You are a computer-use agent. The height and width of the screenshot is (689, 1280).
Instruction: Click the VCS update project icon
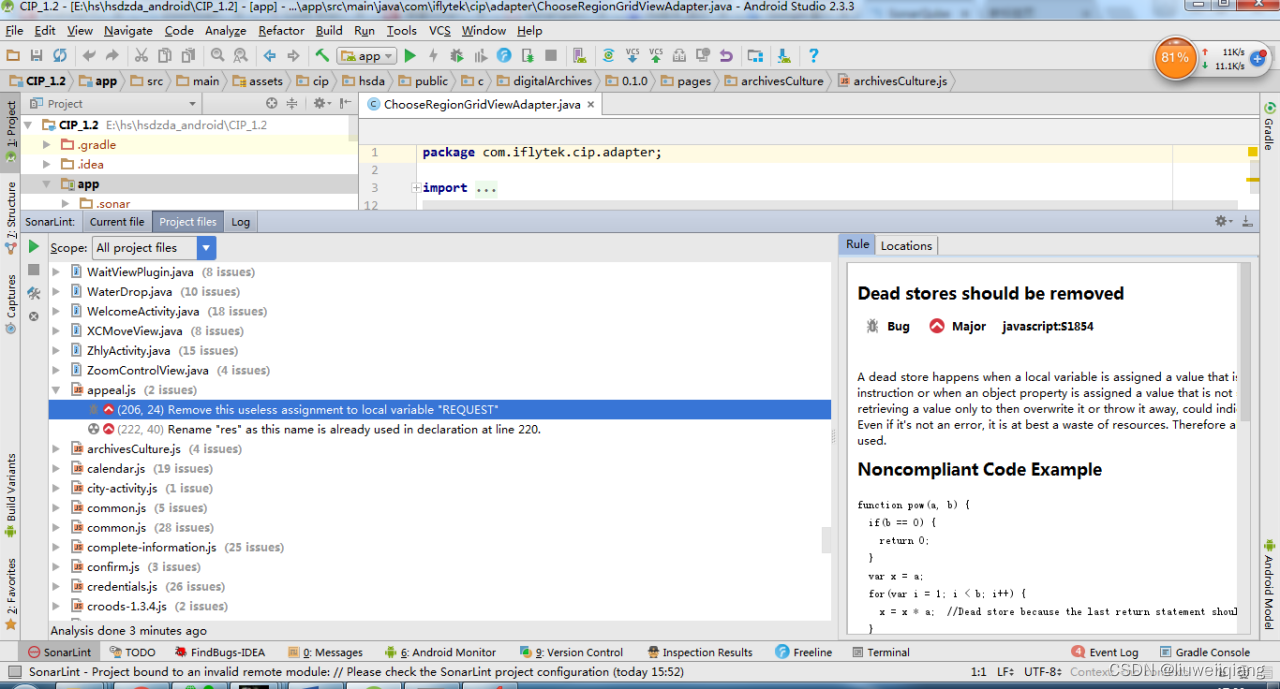(632, 56)
